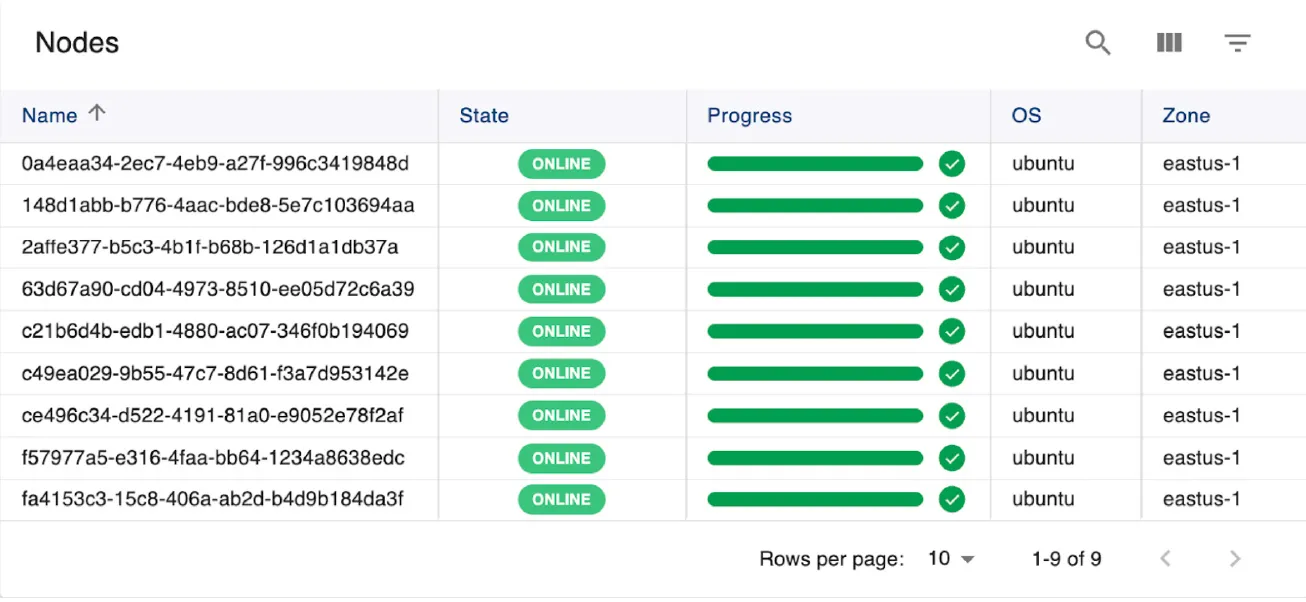This screenshot has width=1306, height=602.
Task: Select node fa4153c3-15c8-406a-ab2d-b4d9b184da3f
Action: click(x=213, y=499)
